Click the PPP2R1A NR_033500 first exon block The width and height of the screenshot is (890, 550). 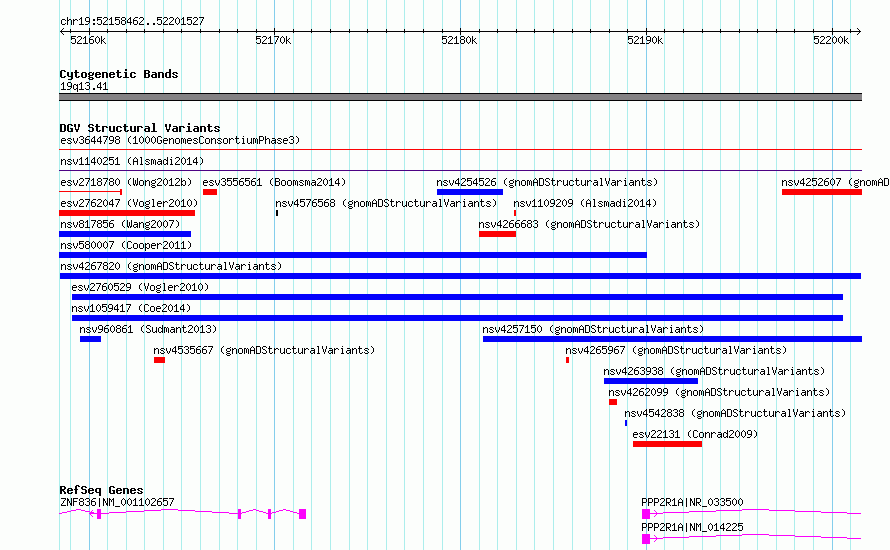[646, 514]
